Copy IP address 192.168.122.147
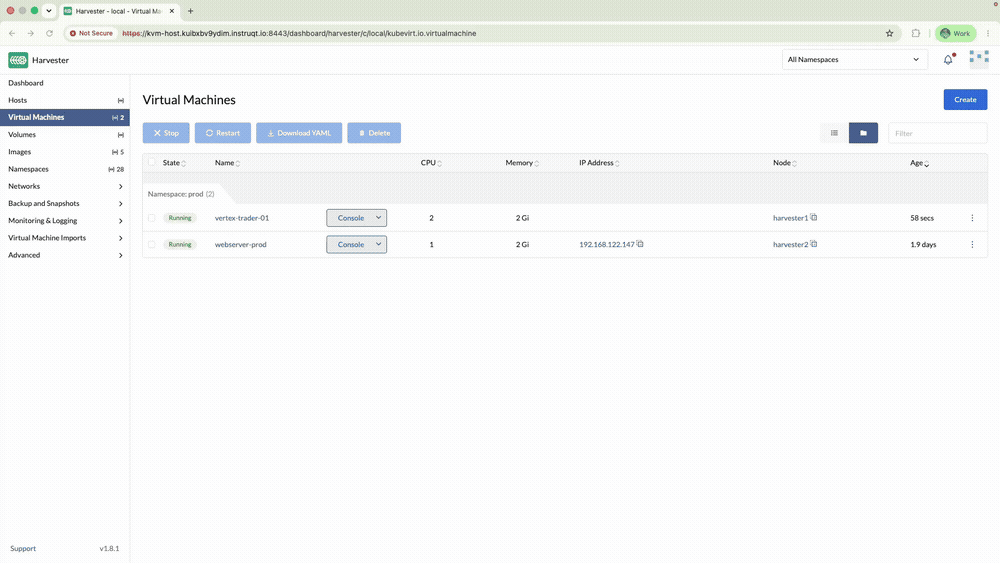The width and height of the screenshot is (1000, 563). pyautogui.click(x=640, y=244)
